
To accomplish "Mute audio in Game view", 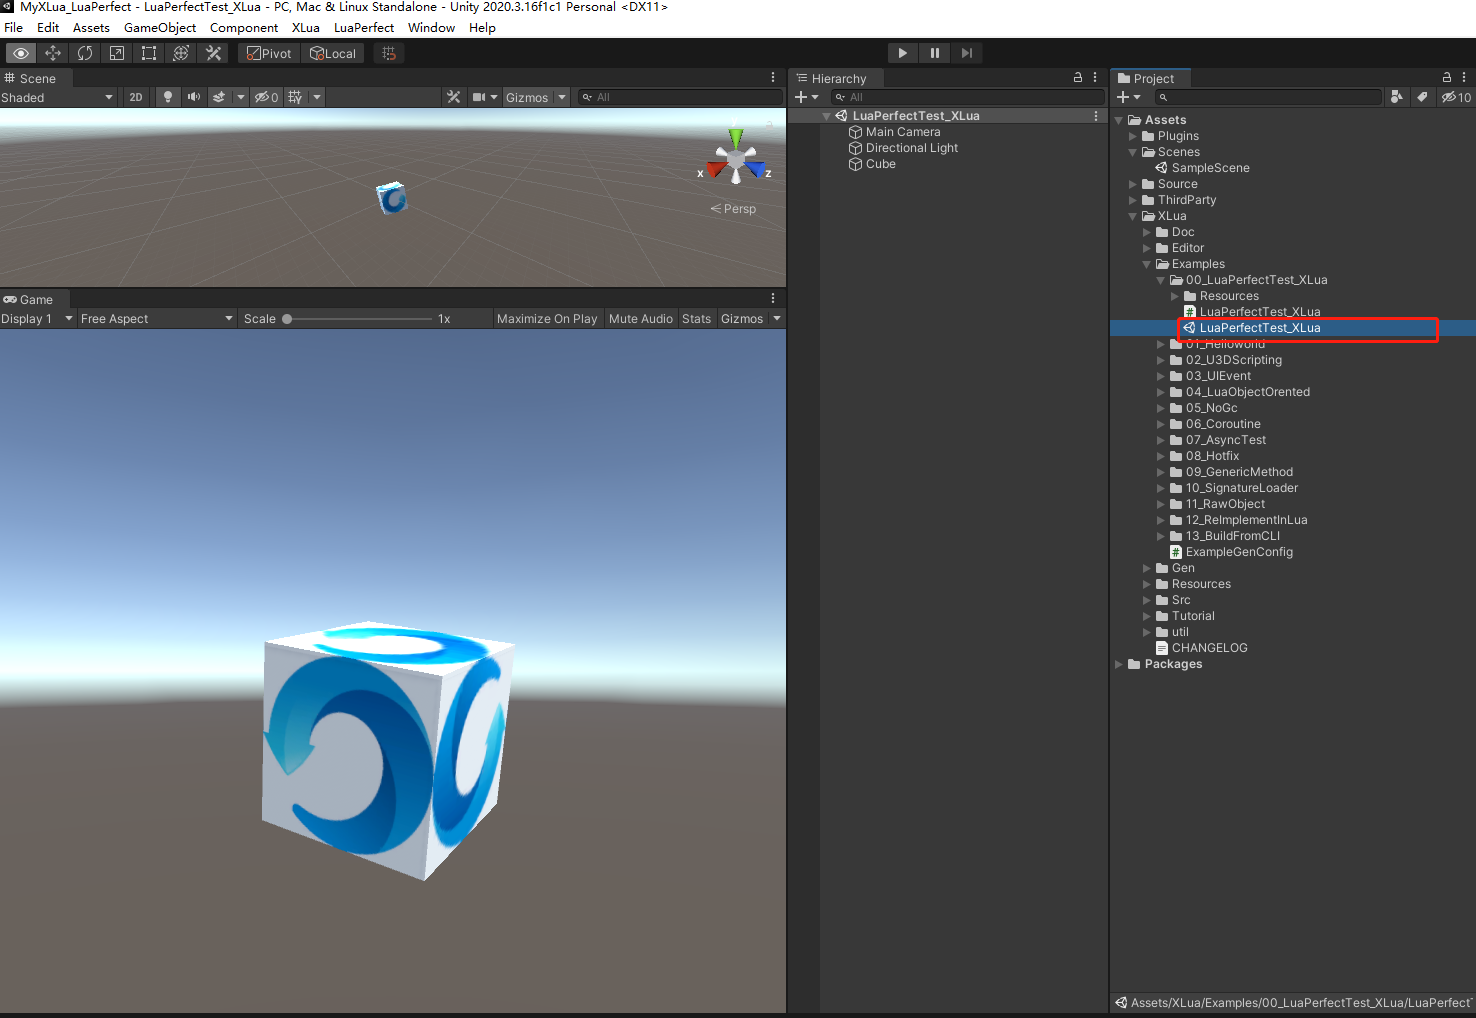I will coord(640,318).
